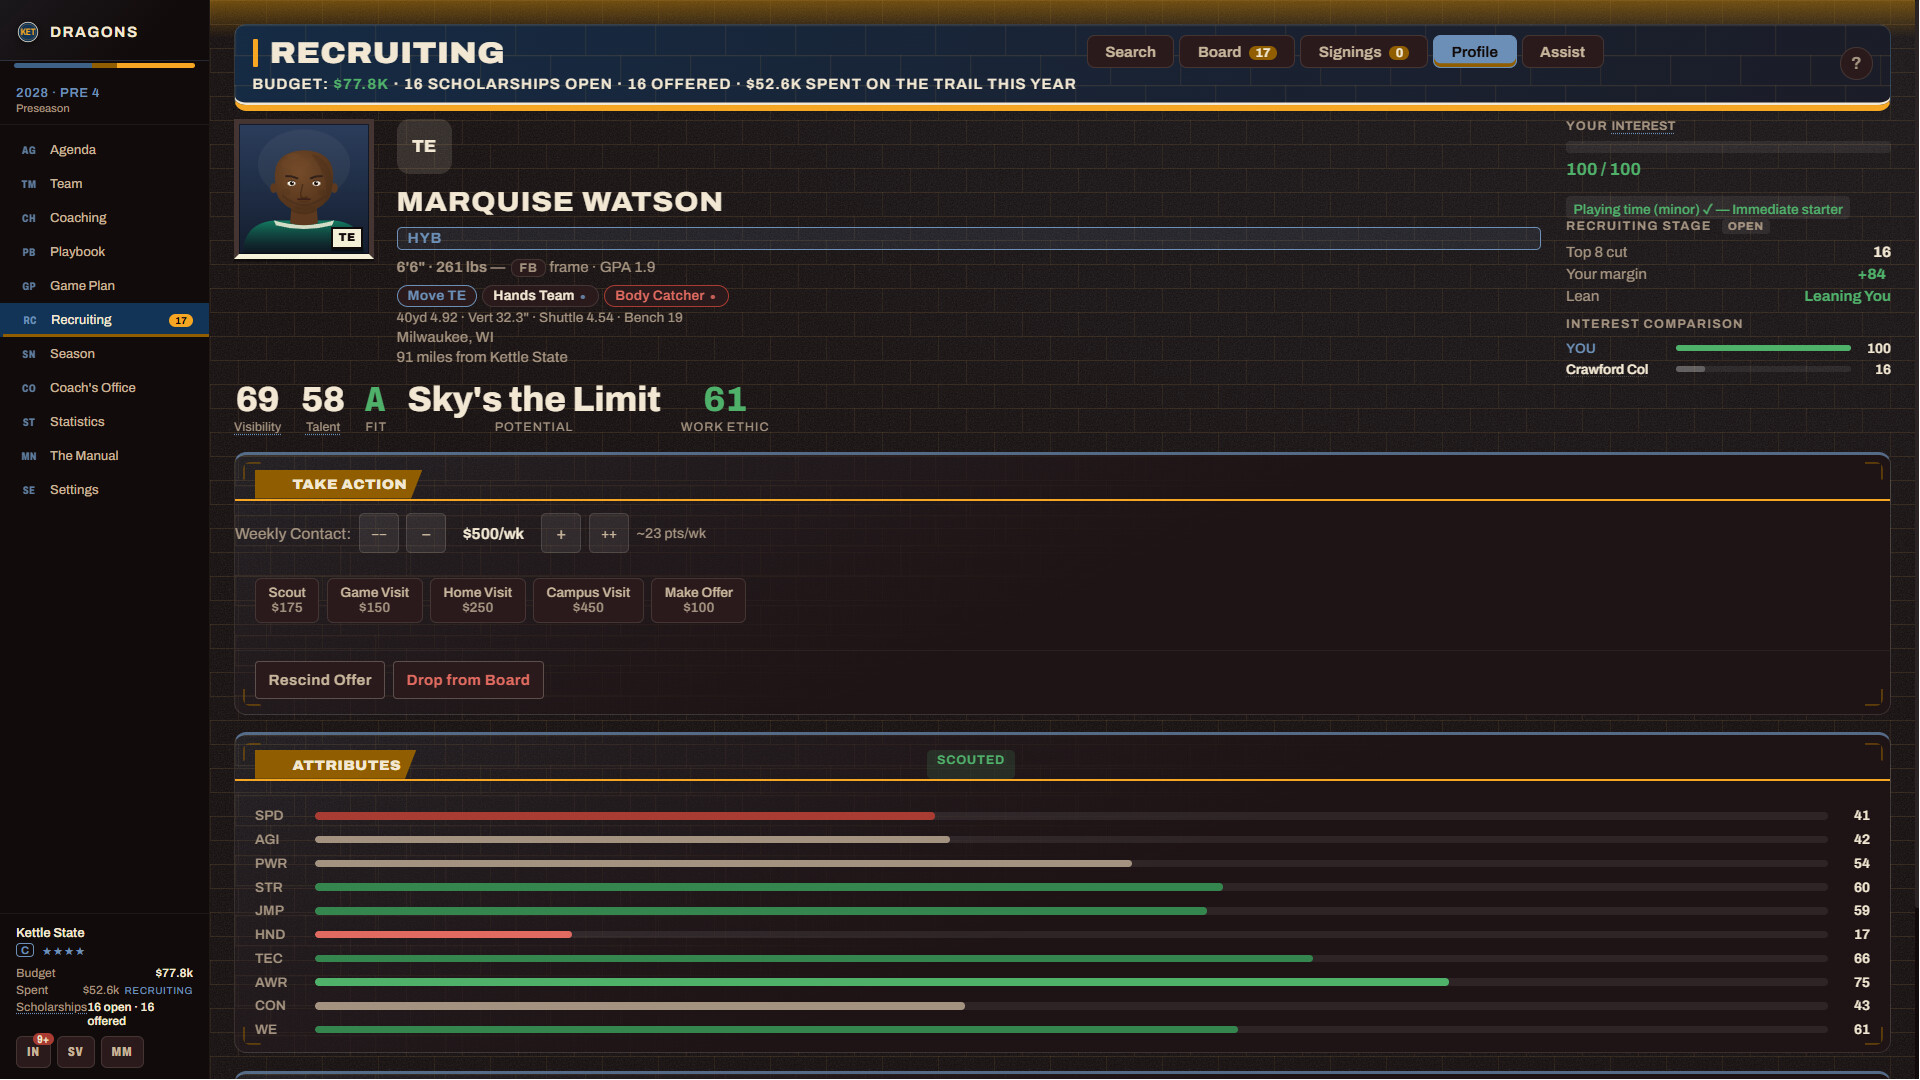The image size is (1920, 1080).
Task: Click the Talent rating label
Action: pos(323,427)
